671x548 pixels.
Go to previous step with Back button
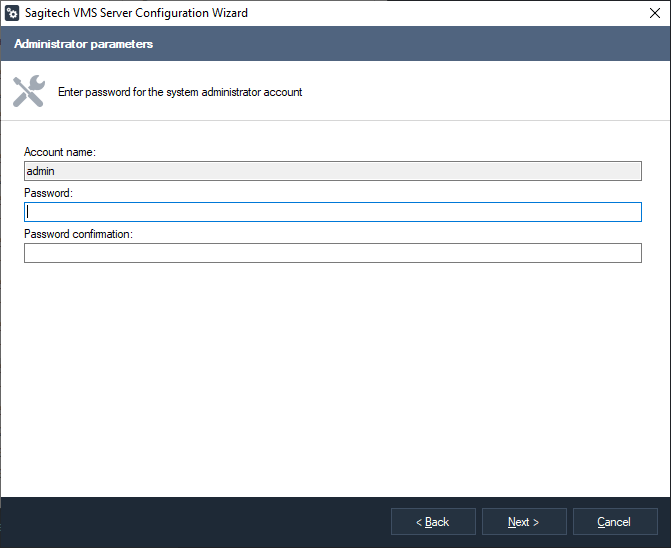pos(433,522)
